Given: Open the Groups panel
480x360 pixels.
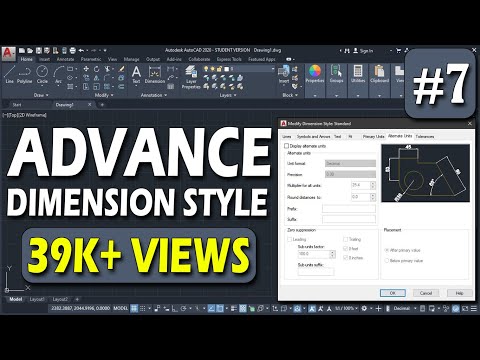Looking at the screenshot, I should [x=336, y=74].
